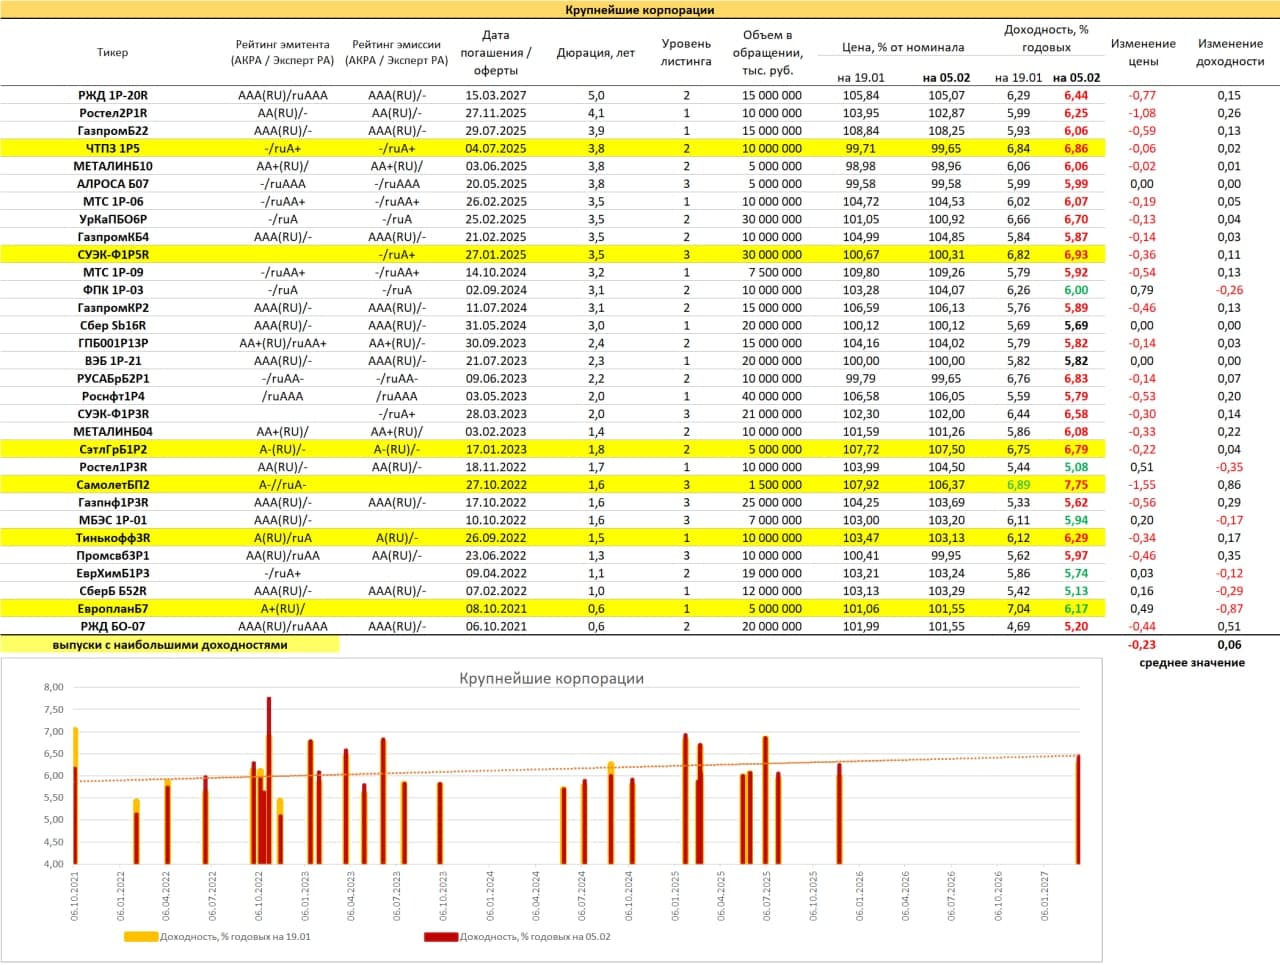This screenshot has width=1280, height=965.
Task: Select the 'выпуски с наибольшими доходностями' legend cell
Action: 170,645
